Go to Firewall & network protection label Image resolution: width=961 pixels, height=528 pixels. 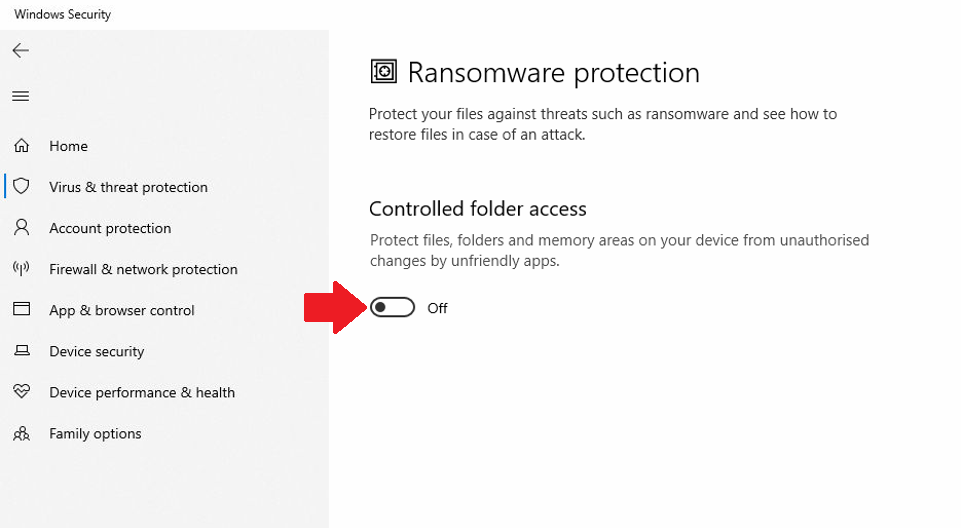[x=143, y=269]
